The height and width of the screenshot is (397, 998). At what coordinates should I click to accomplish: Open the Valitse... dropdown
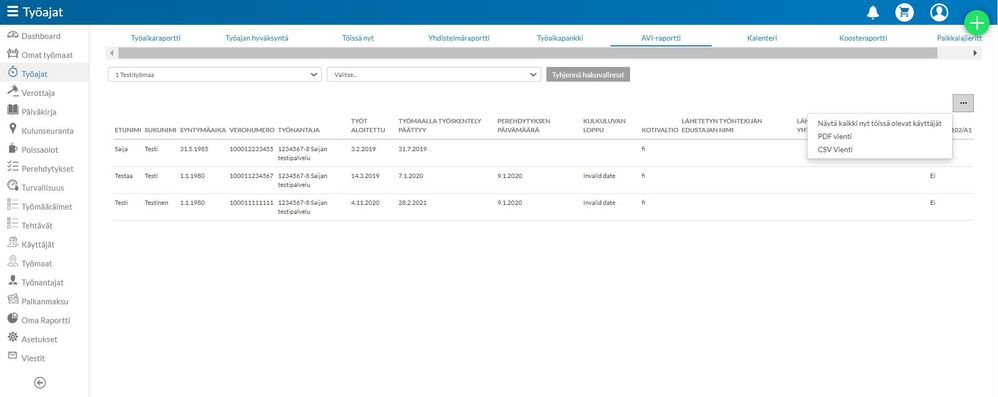click(434, 74)
